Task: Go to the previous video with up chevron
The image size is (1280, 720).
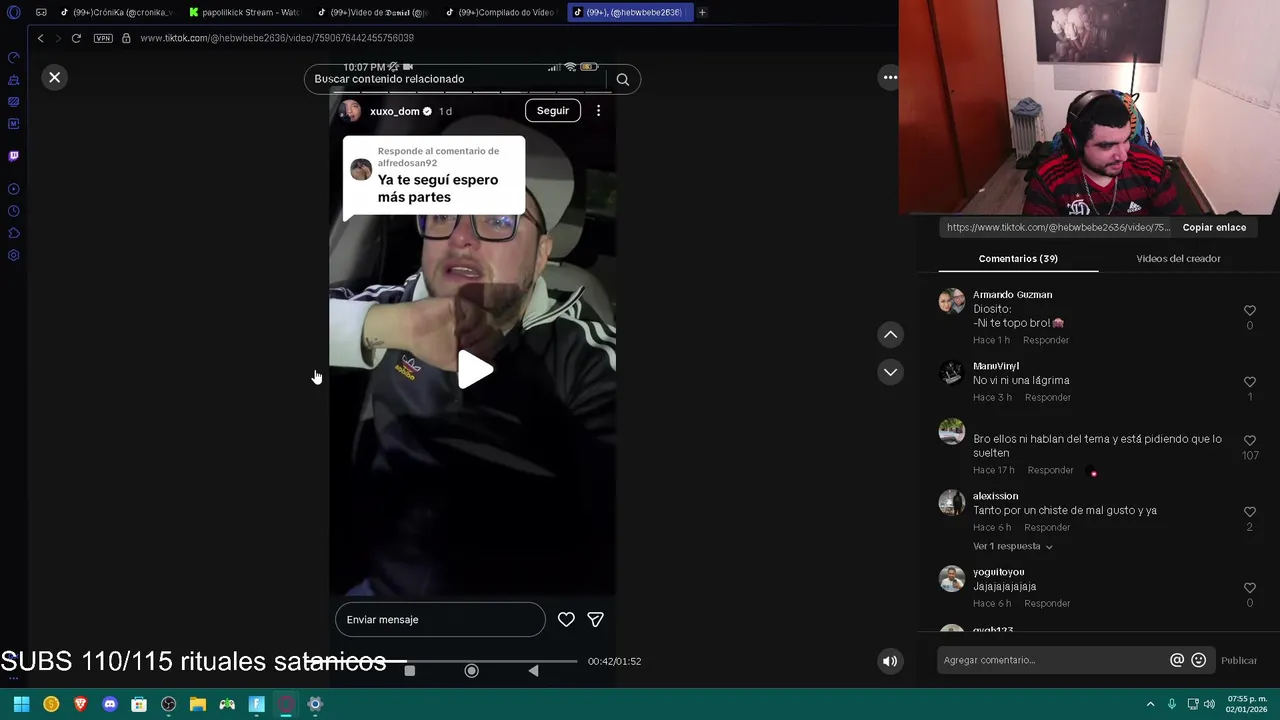Action: [890, 335]
